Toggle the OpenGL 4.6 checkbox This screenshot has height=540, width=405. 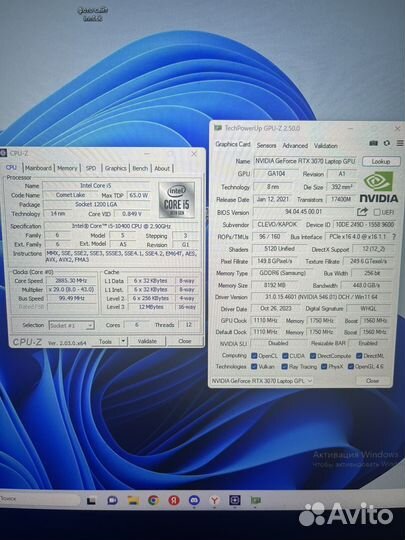click(x=351, y=367)
